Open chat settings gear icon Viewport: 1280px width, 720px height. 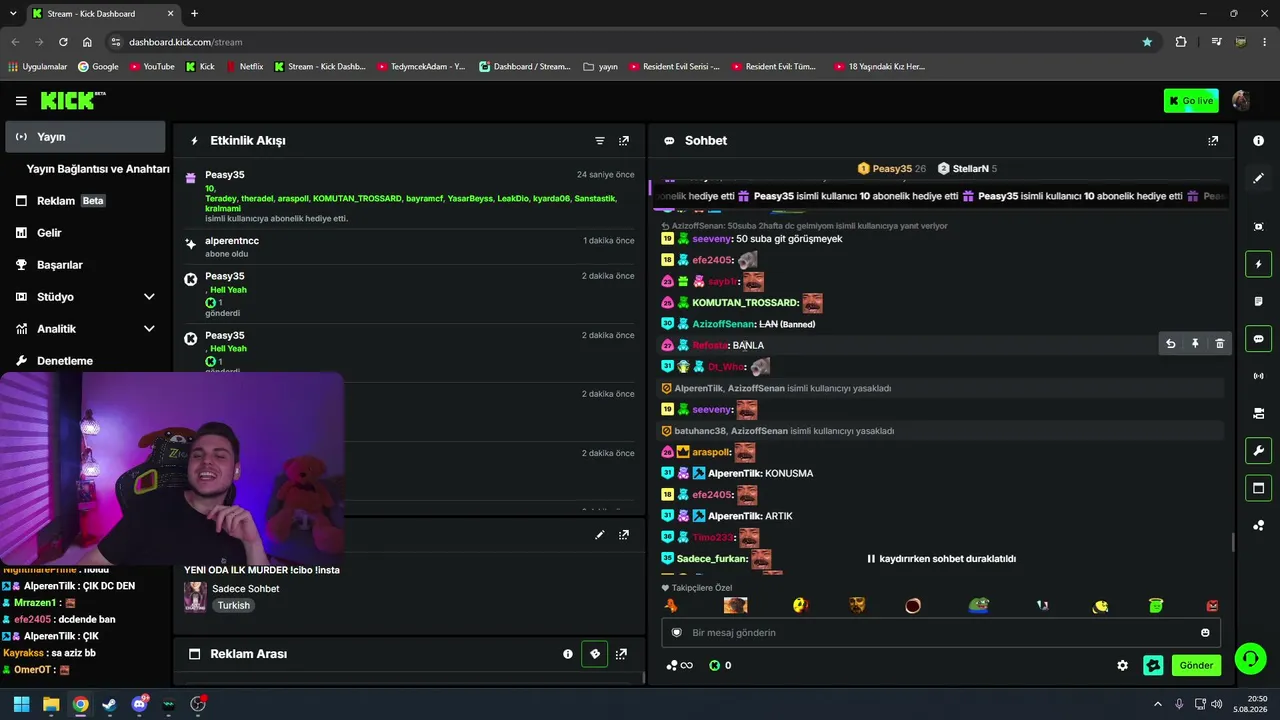(1122, 665)
